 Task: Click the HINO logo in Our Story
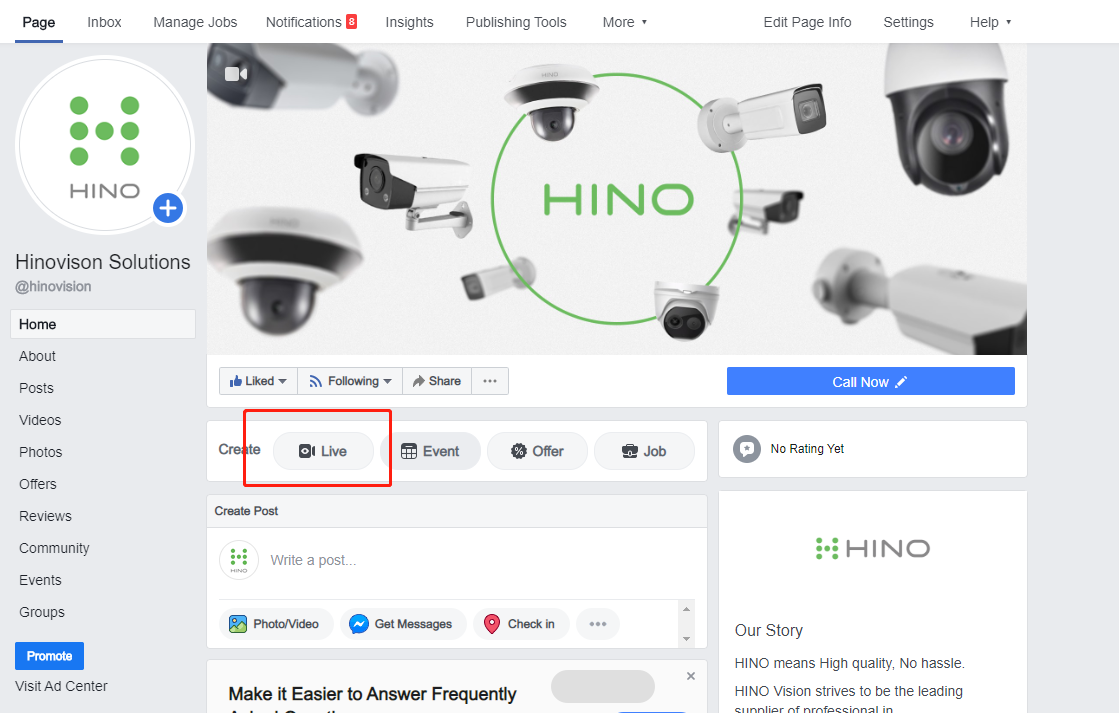[x=873, y=548]
